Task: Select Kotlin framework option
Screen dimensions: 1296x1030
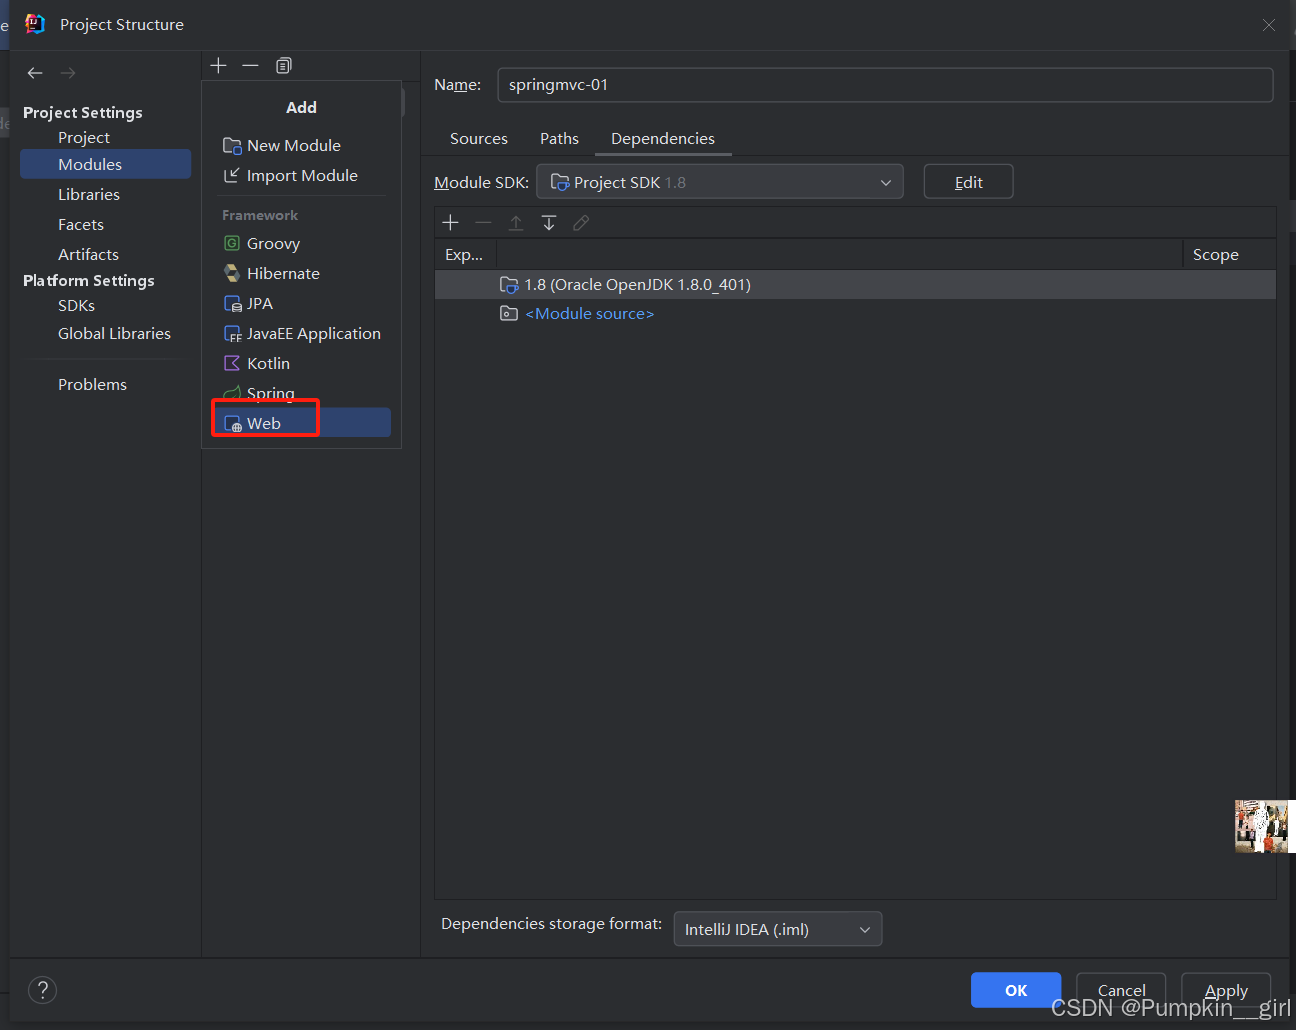Action: point(268,364)
